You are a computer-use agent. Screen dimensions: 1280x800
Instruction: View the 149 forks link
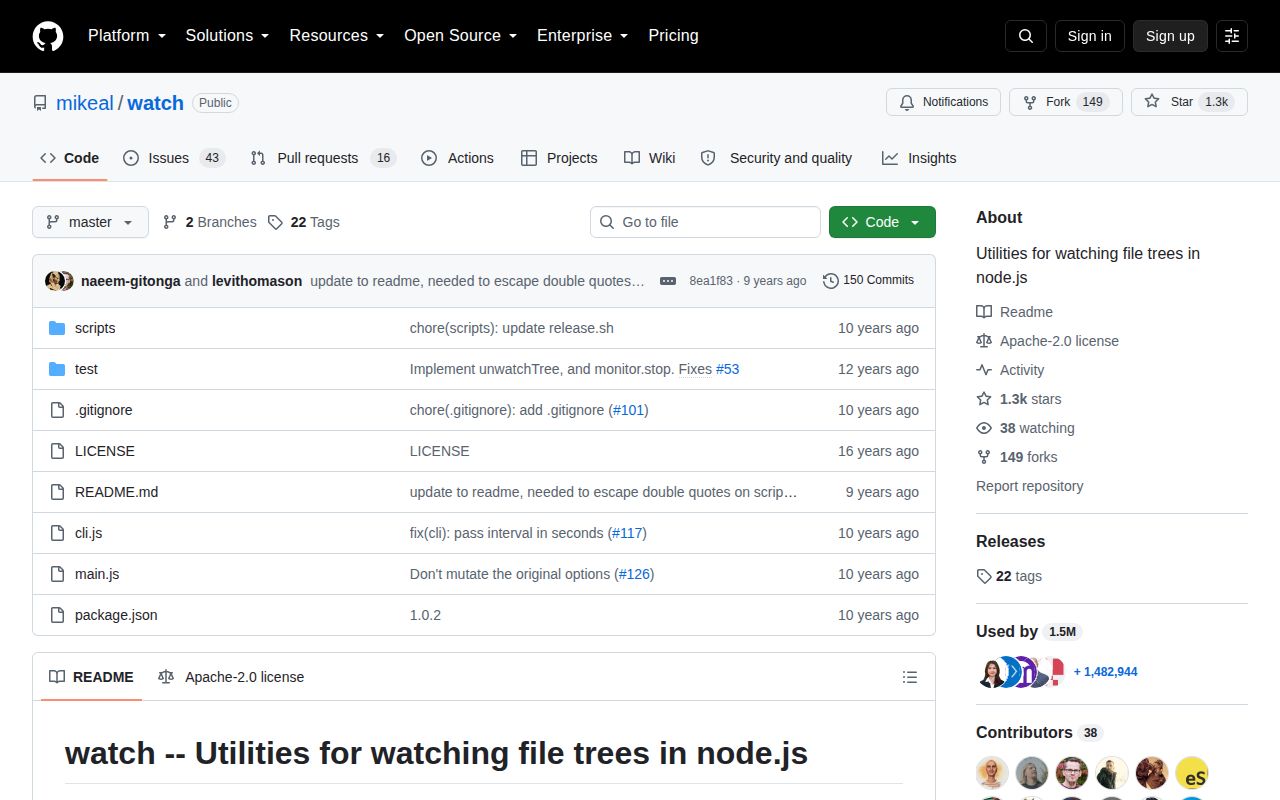coord(1017,457)
